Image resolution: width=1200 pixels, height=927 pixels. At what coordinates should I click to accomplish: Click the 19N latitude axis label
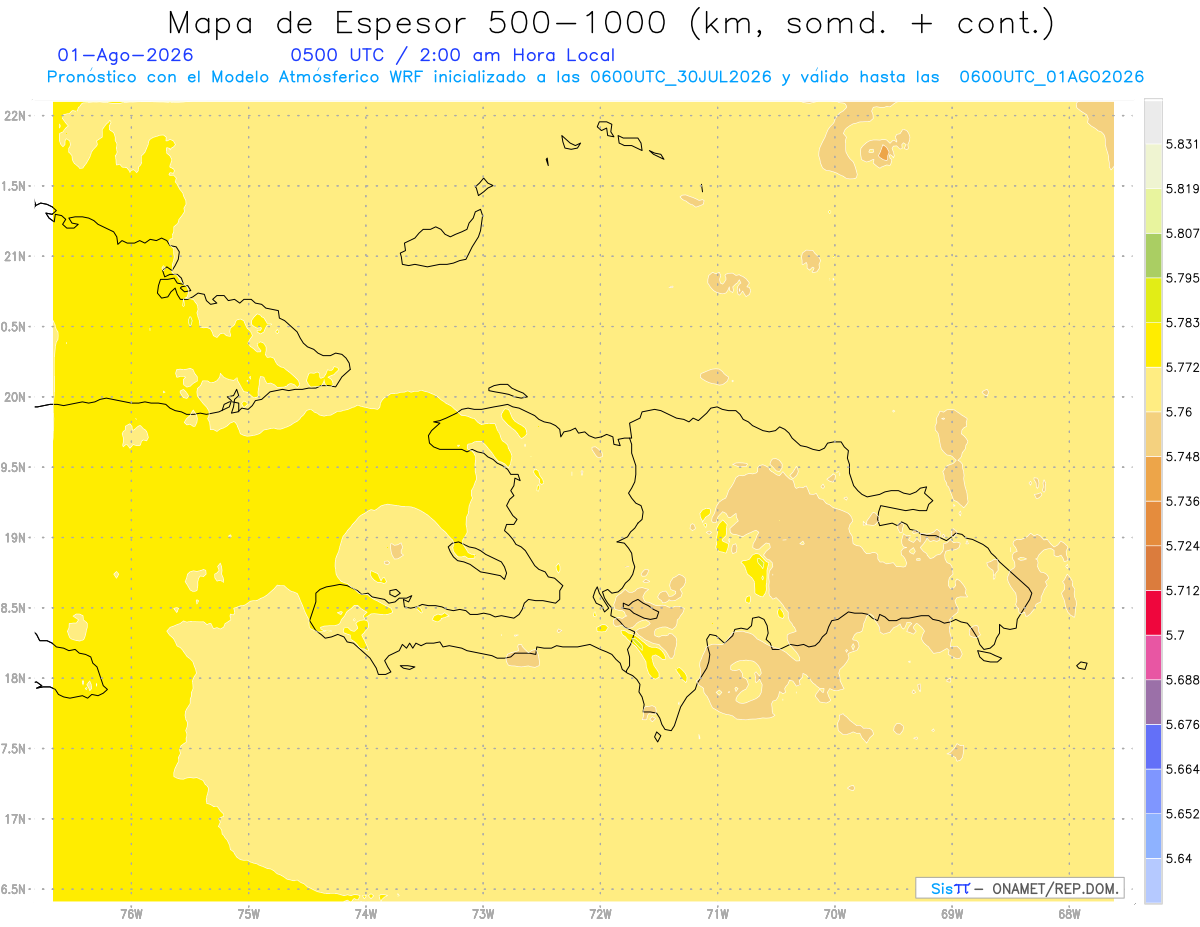15,538
